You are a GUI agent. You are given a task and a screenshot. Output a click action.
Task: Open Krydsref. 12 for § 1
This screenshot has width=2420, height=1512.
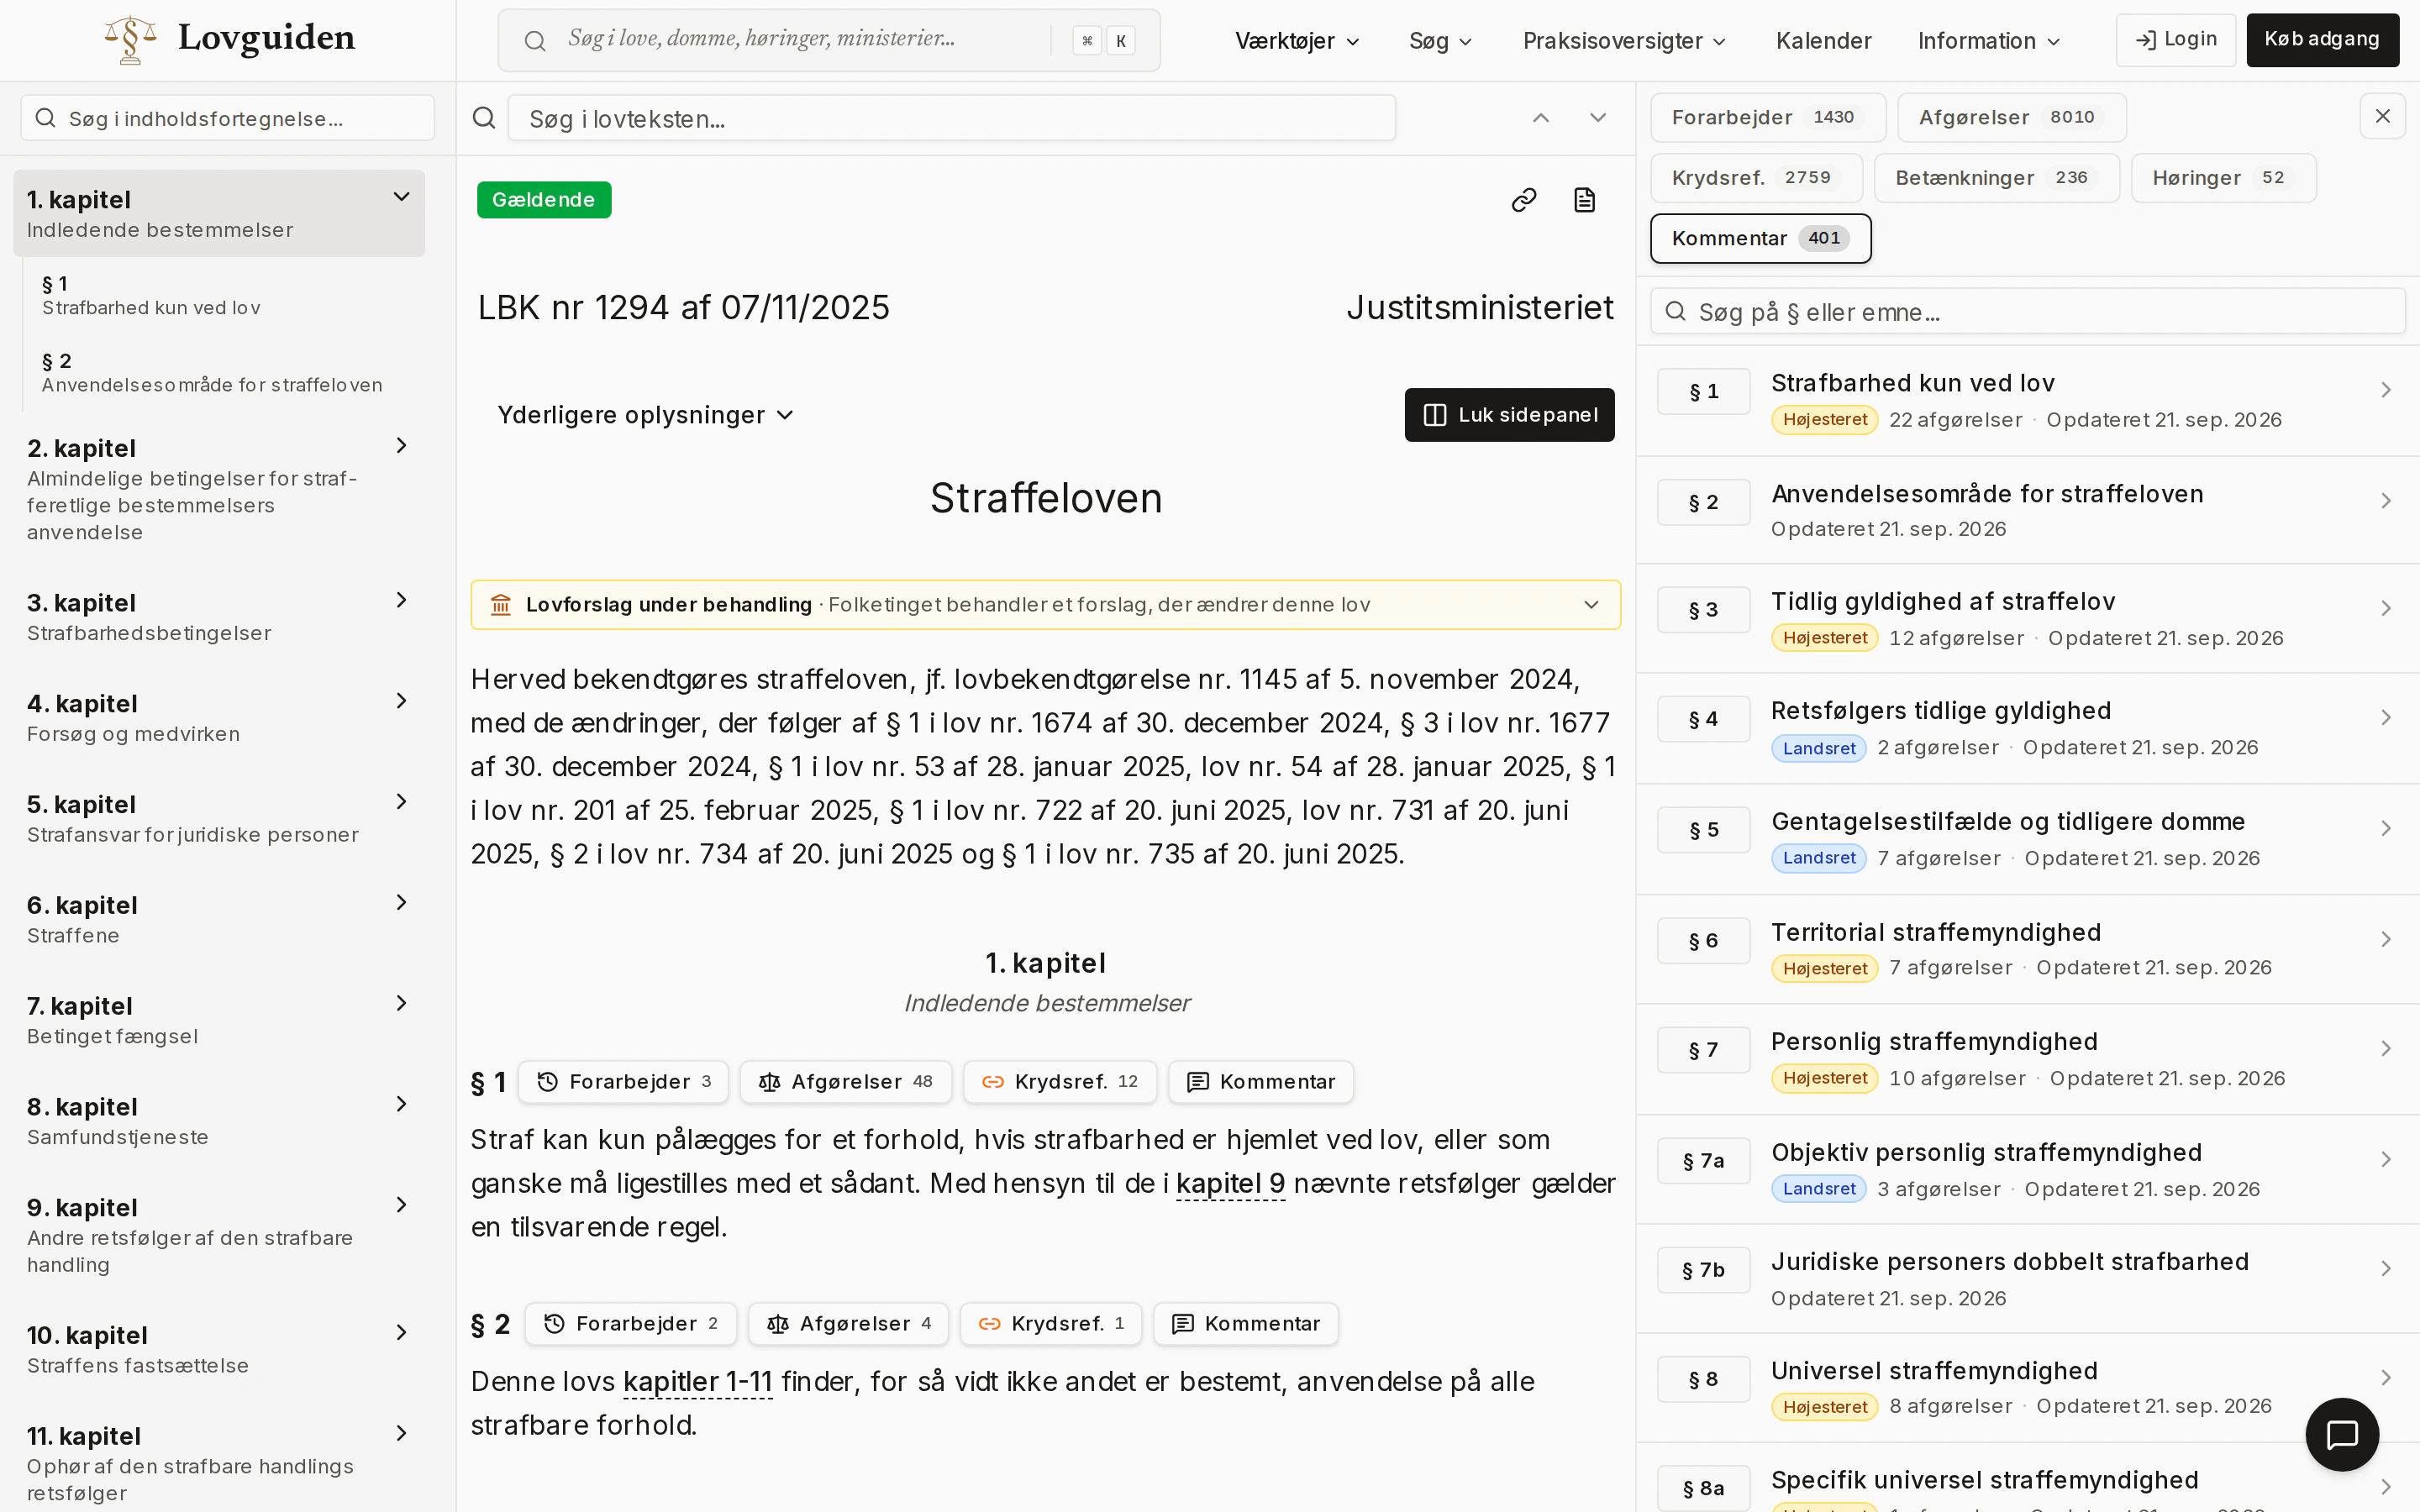1060,1082
